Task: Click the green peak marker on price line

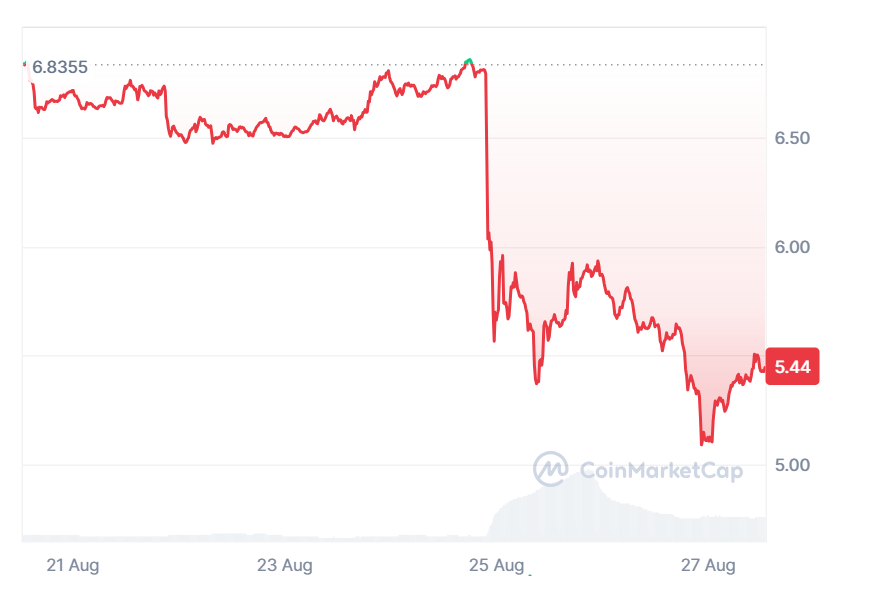Action: point(469,62)
